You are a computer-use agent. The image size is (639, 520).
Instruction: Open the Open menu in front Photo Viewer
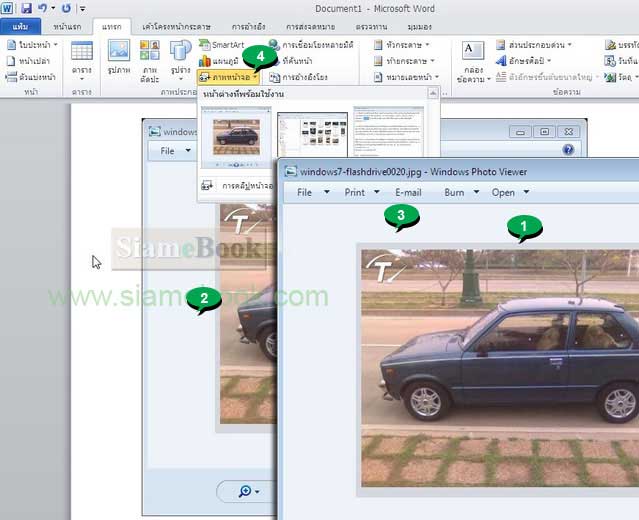click(510, 192)
